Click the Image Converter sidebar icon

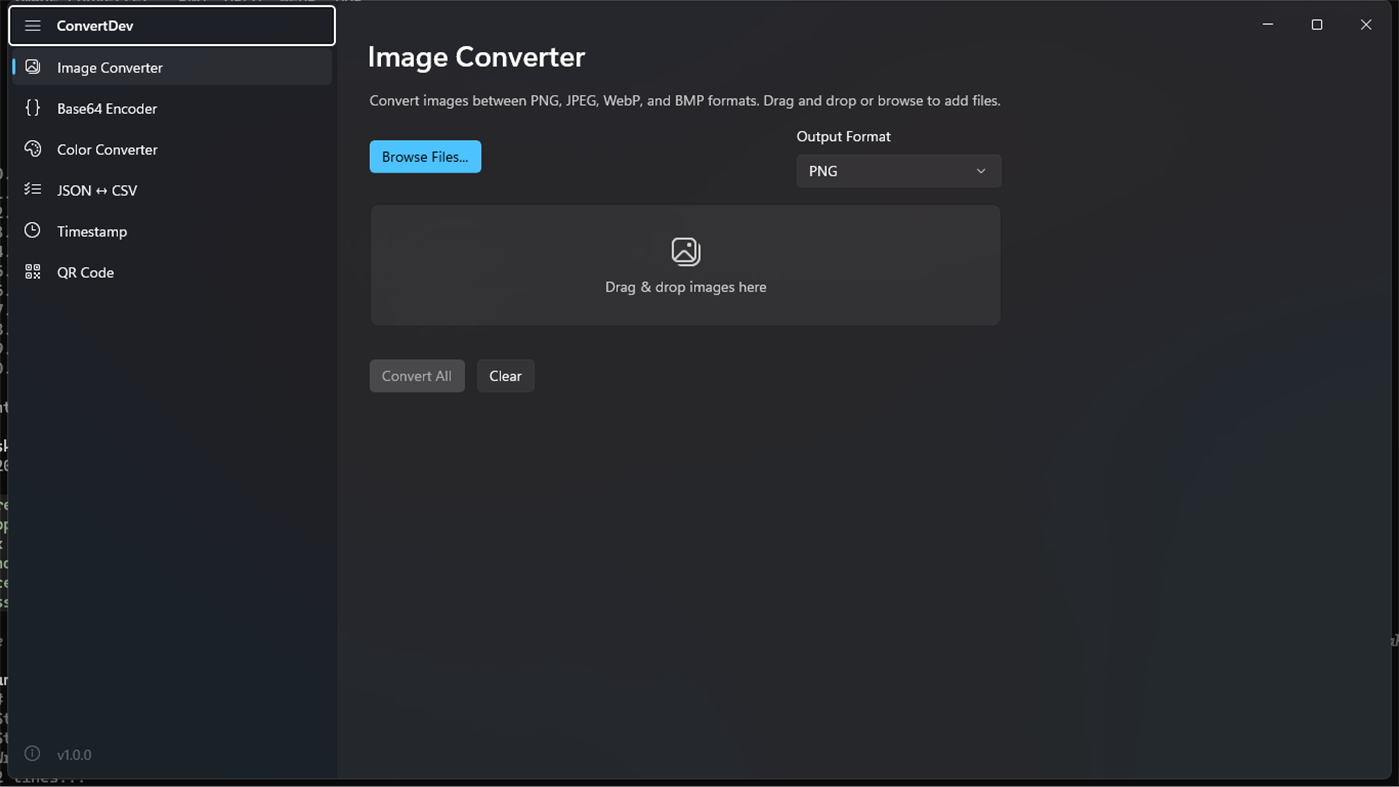pyautogui.click(x=33, y=67)
